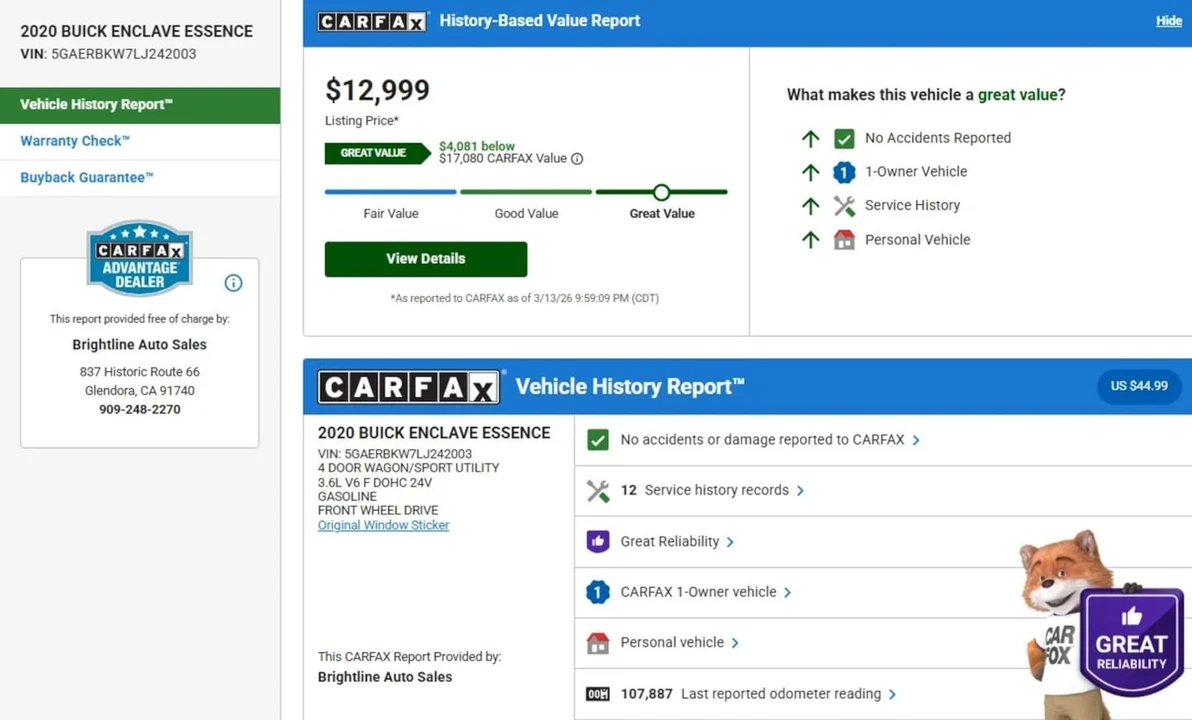Click the green checkmark for No accidents or damage reported
Viewport: 1192px width, 720px height.
pos(598,440)
